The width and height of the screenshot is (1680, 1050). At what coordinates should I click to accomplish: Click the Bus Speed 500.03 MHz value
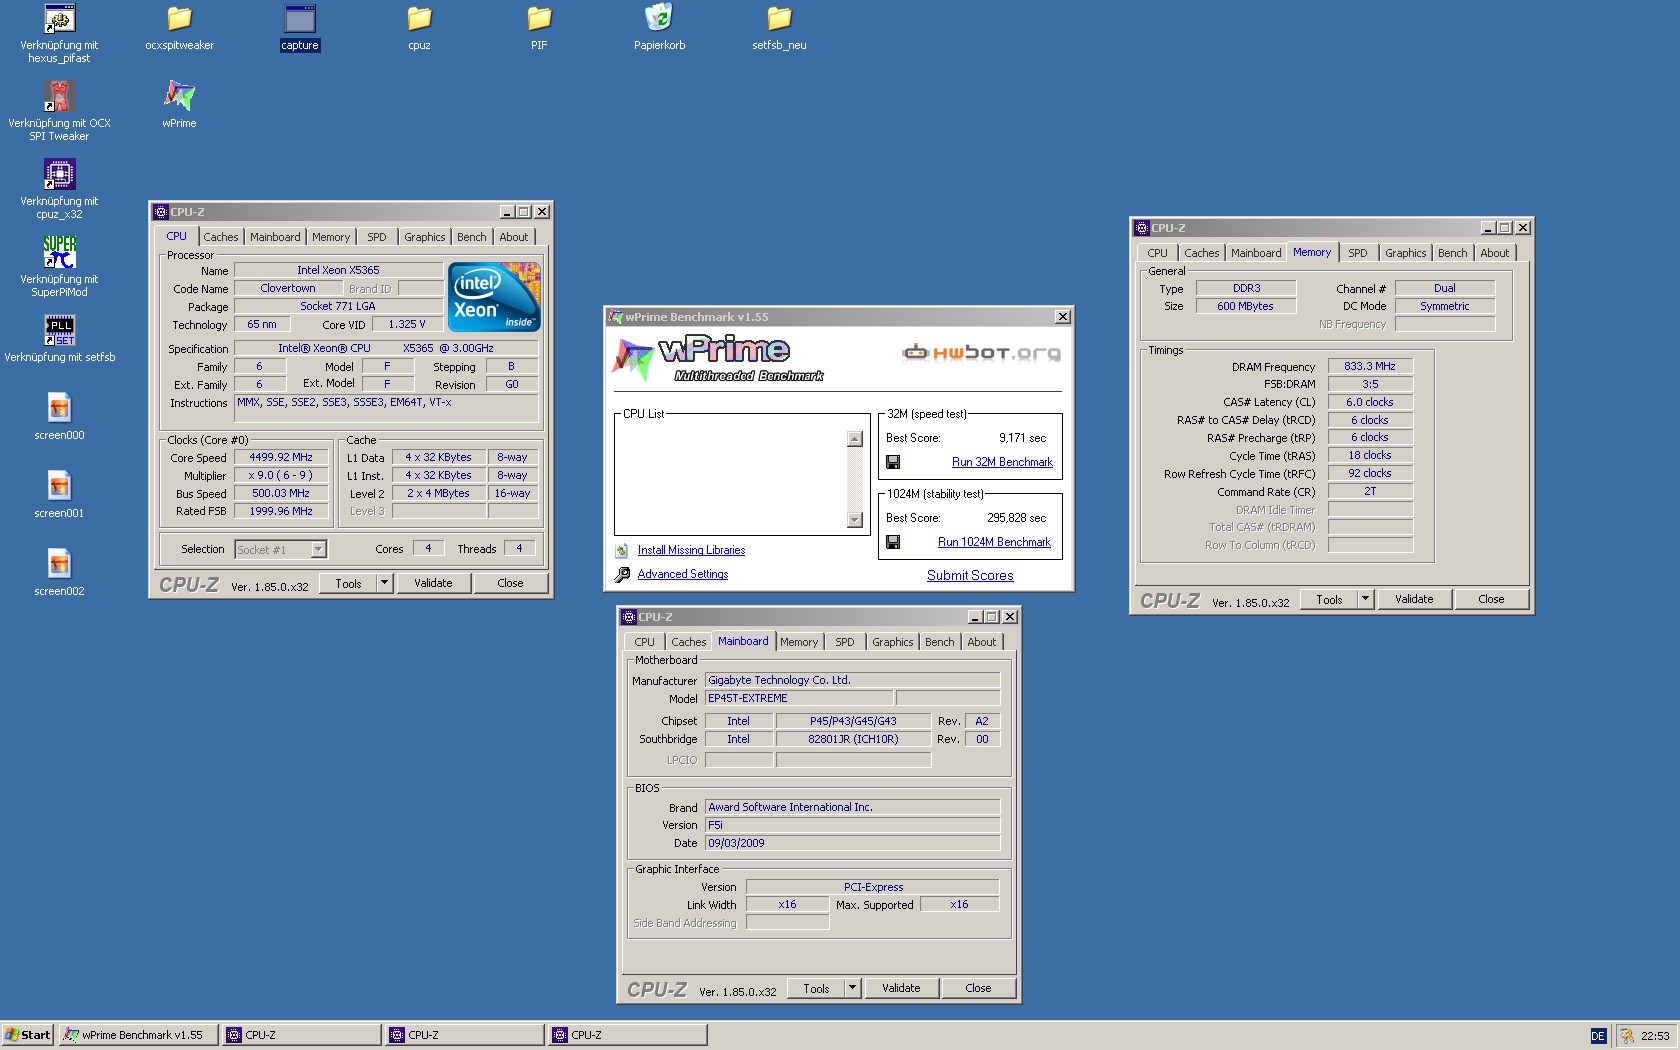(281, 493)
